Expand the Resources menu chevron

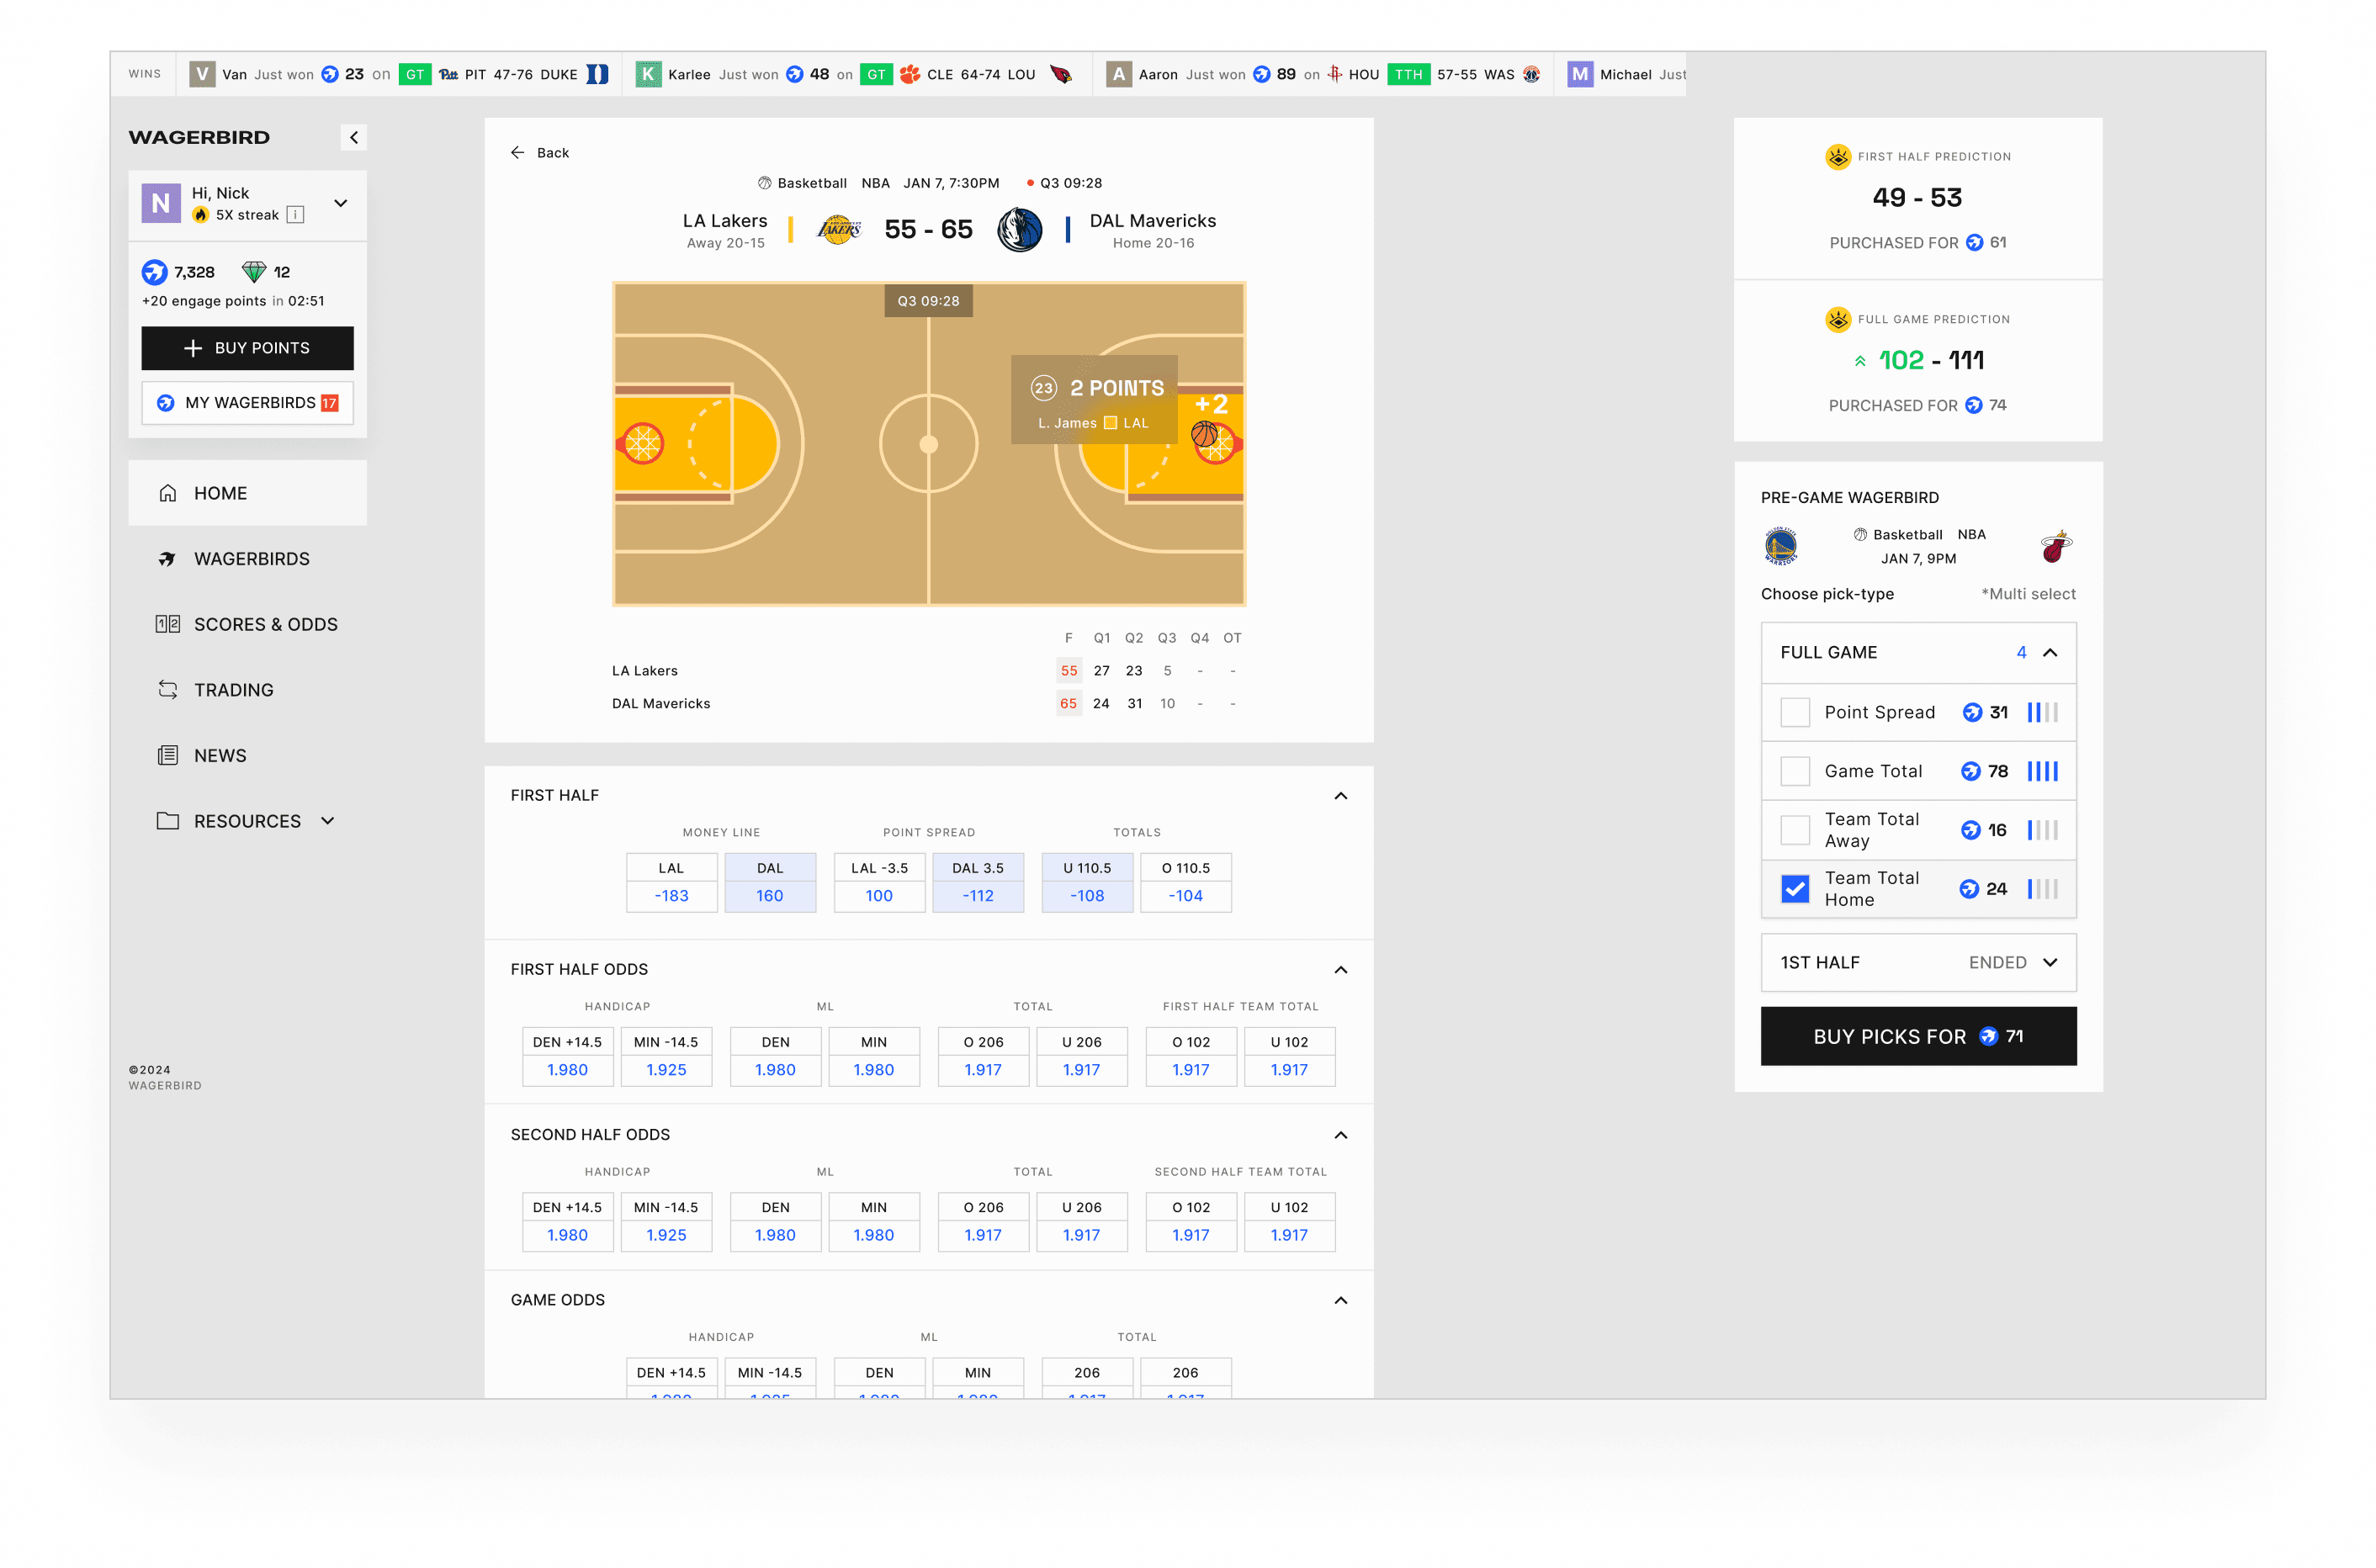[x=328, y=821]
